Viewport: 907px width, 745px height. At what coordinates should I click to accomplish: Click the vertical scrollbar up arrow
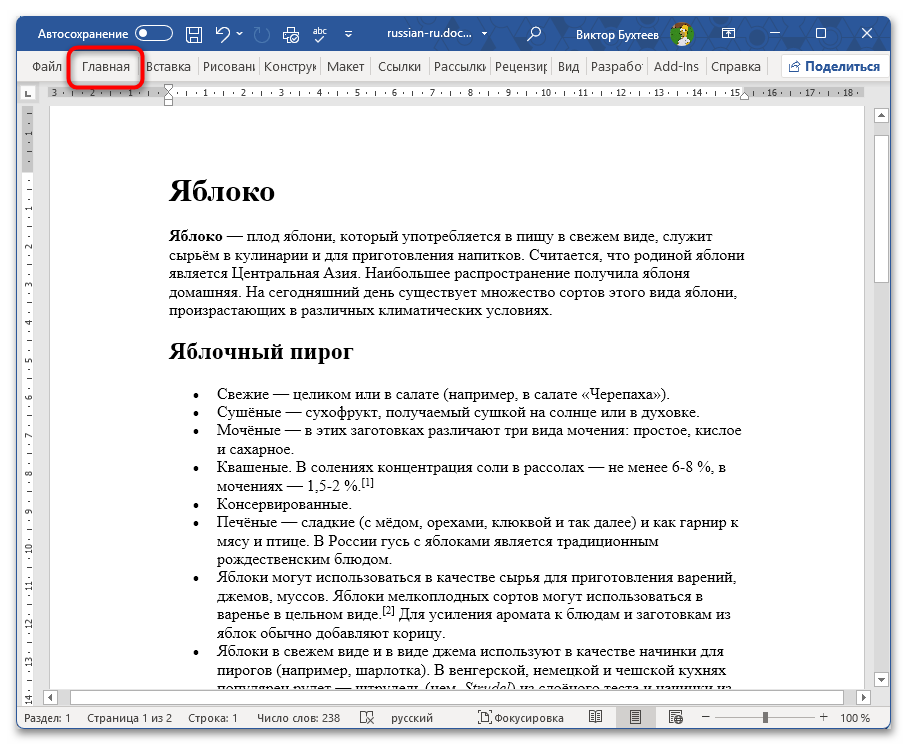click(881, 115)
